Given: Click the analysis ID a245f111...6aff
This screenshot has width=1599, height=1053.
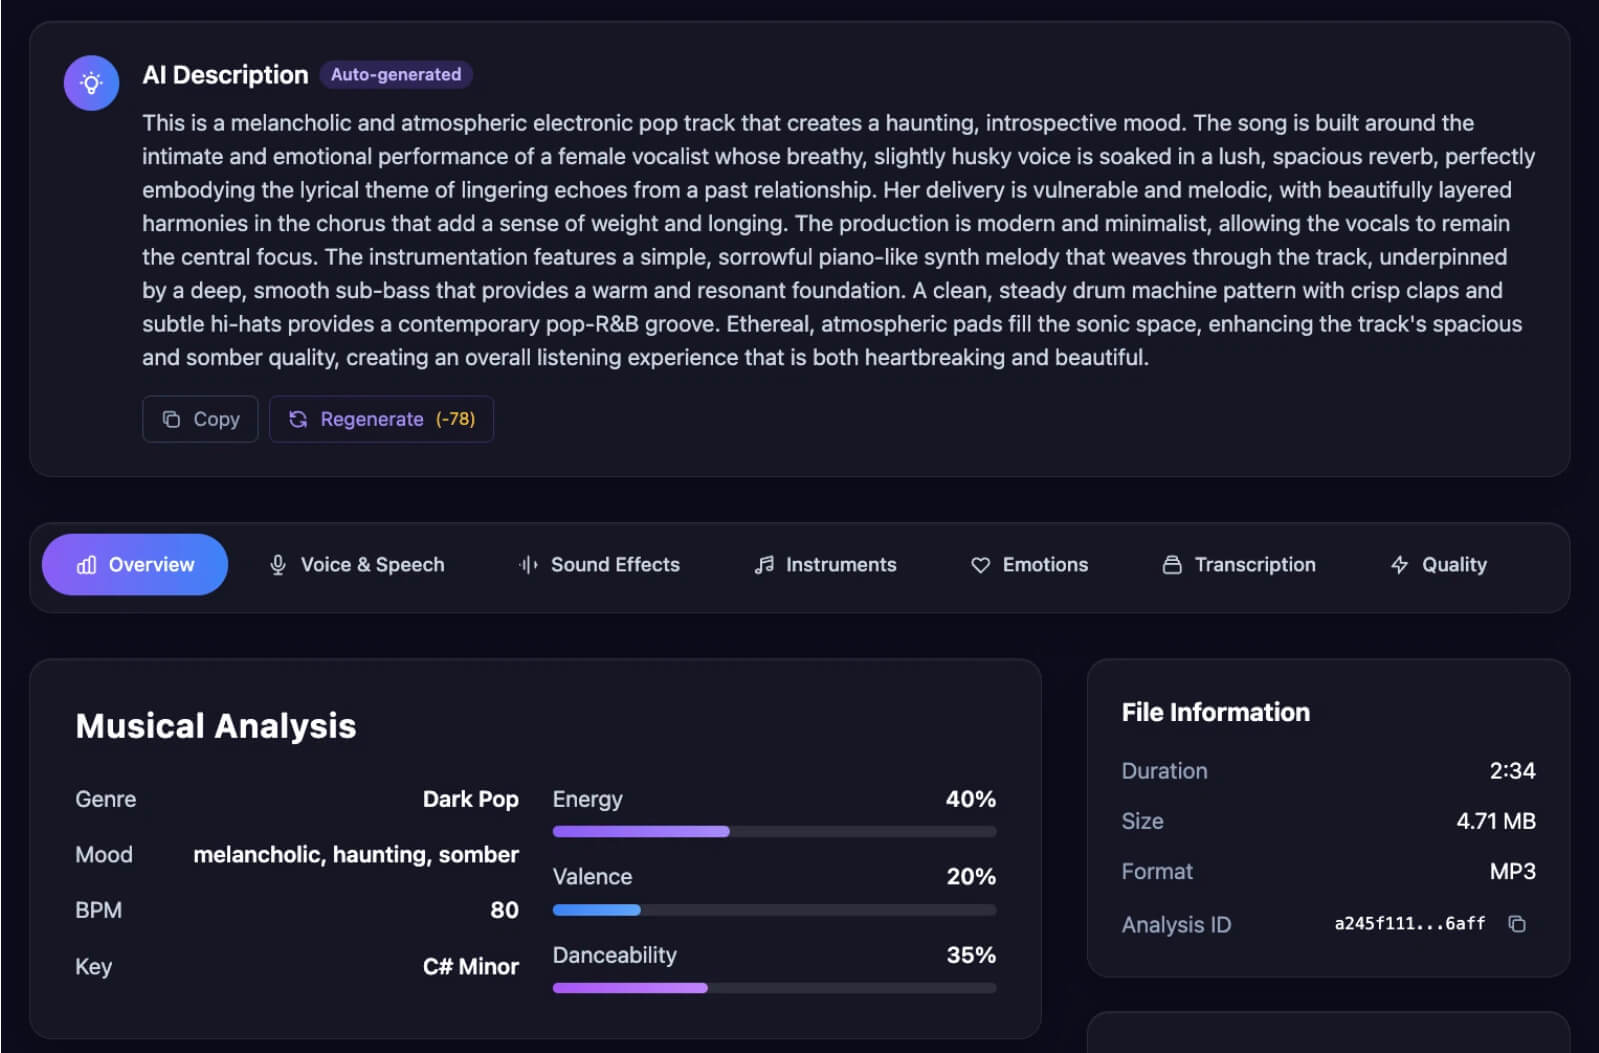Looking at the screenshot, I should pos(1409,924).
